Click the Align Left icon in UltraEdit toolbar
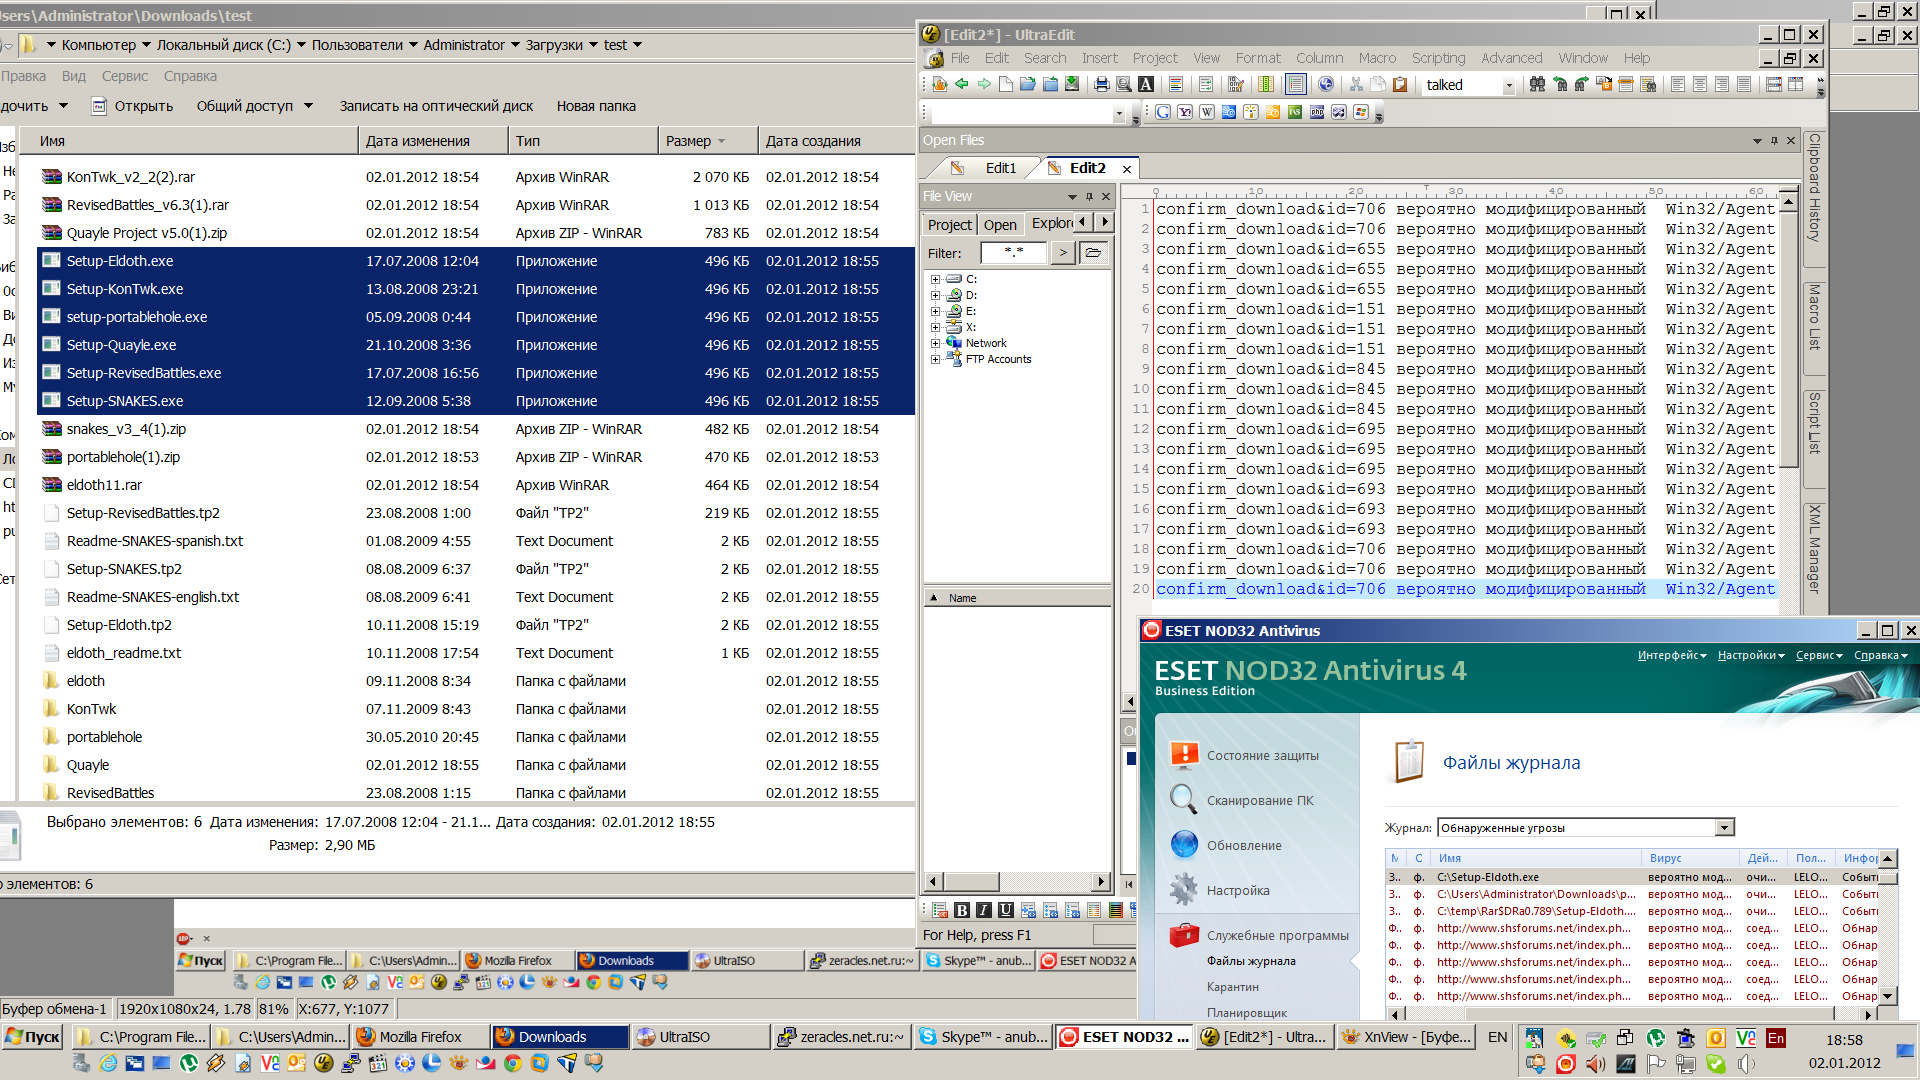Viewport: 1920px width, 1080px height. point(1678,85)
